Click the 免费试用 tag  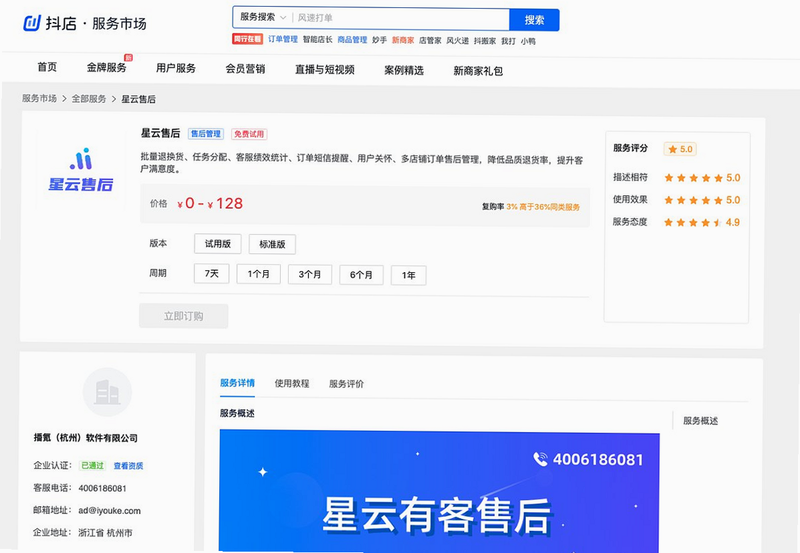(x=249, y=134)
